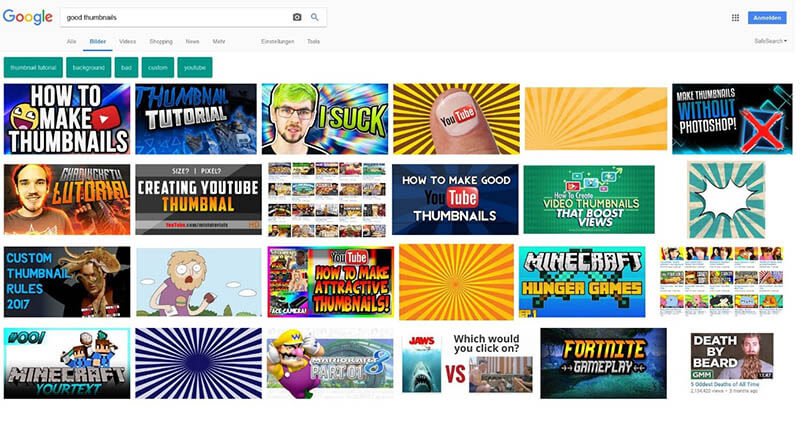Open the Einstellungen link

[277, 41]
